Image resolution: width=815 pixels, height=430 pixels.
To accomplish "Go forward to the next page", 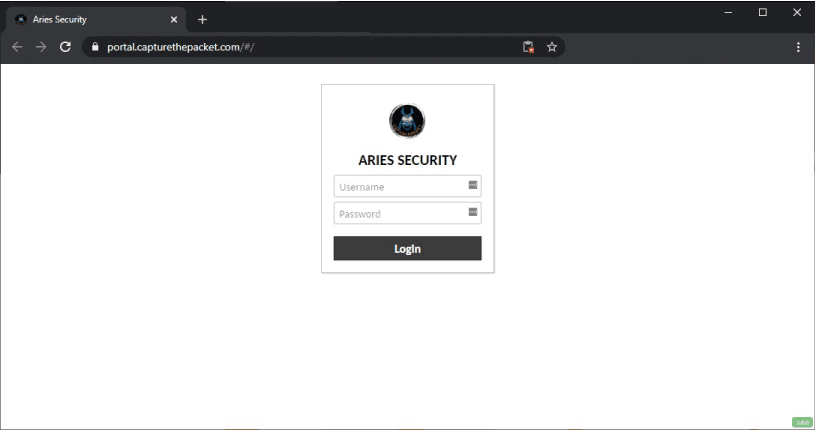I will [x=41, y=47].
